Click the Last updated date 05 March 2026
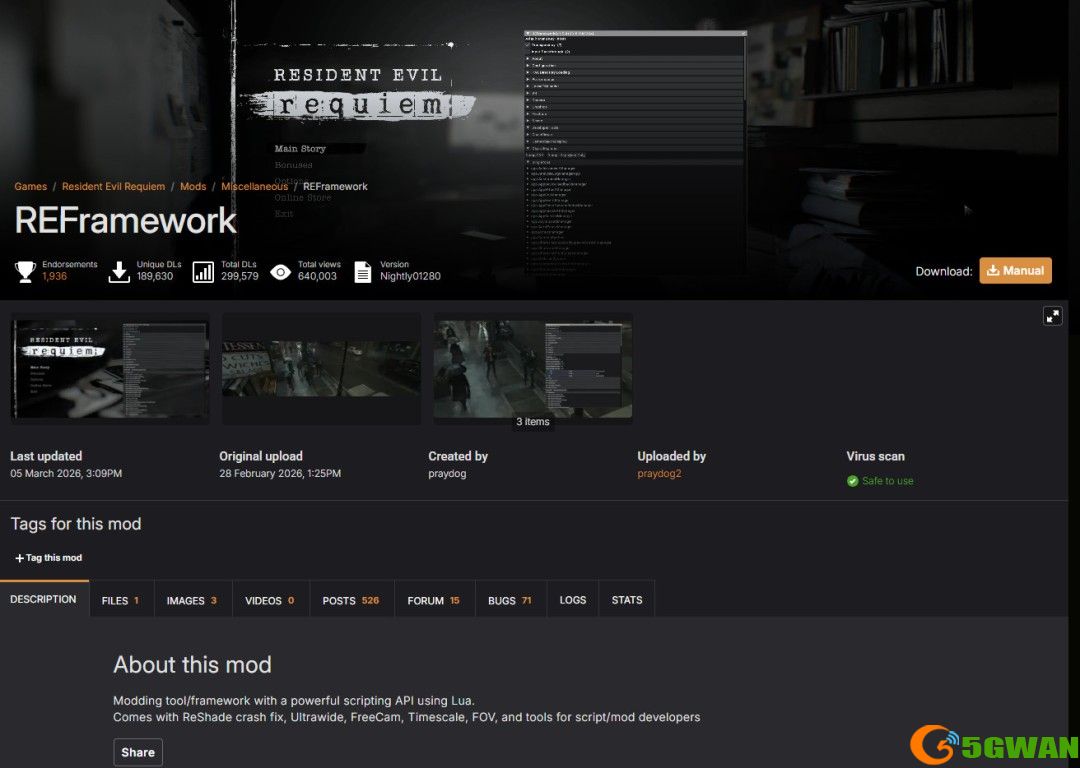The width and height of the screenshot is (1080, 768). point(66,473)
